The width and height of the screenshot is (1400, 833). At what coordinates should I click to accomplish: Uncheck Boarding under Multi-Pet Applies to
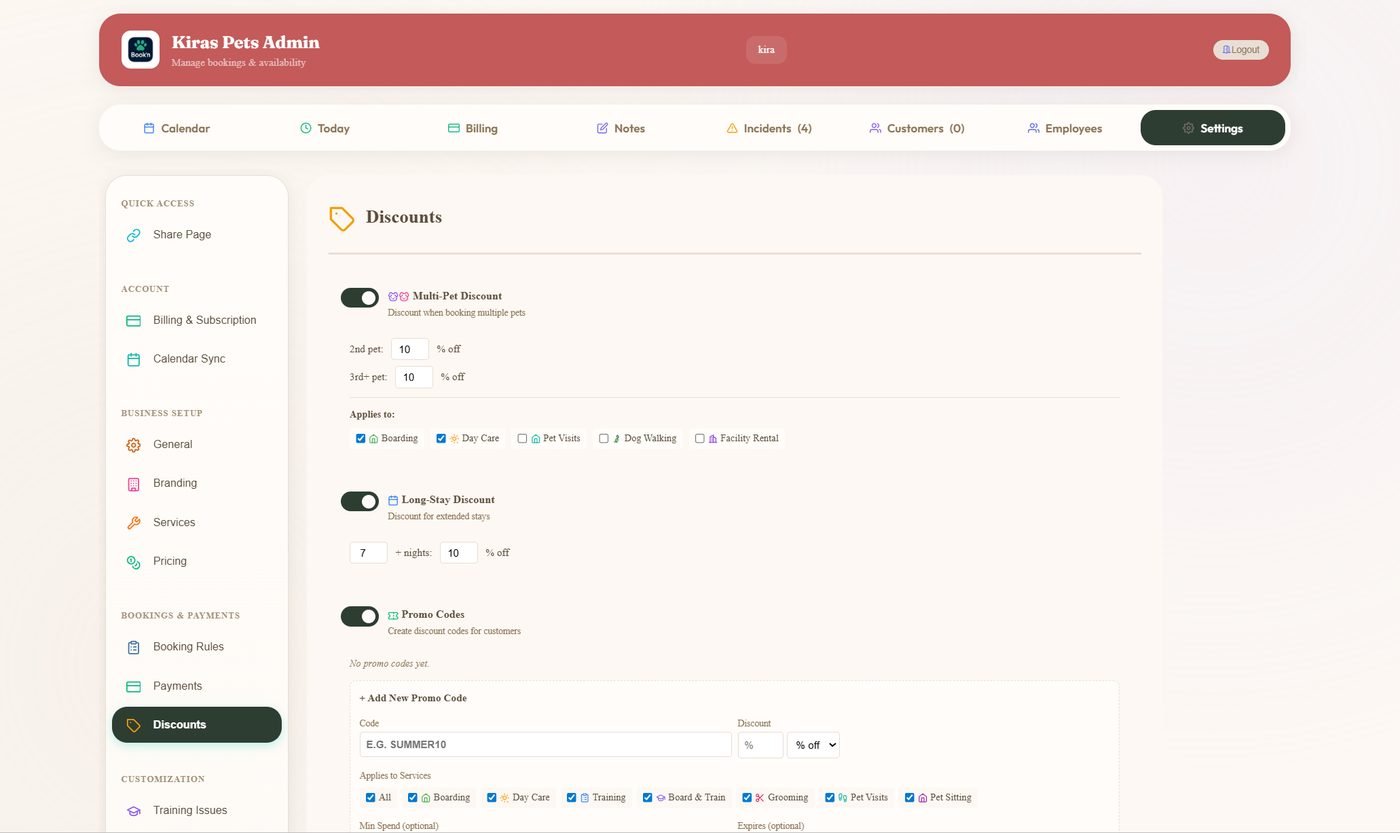[361, 438]
